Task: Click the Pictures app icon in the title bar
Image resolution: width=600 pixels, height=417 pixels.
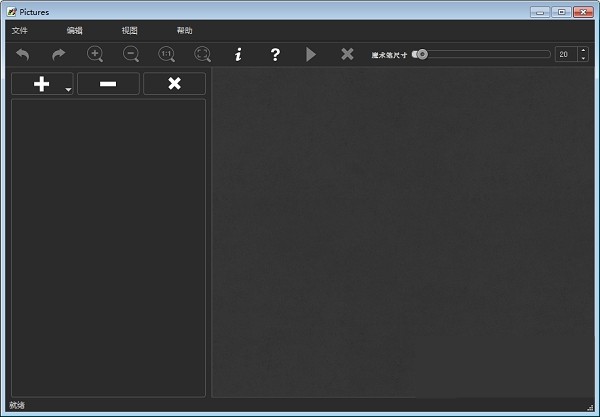Action: coord(12,12)
